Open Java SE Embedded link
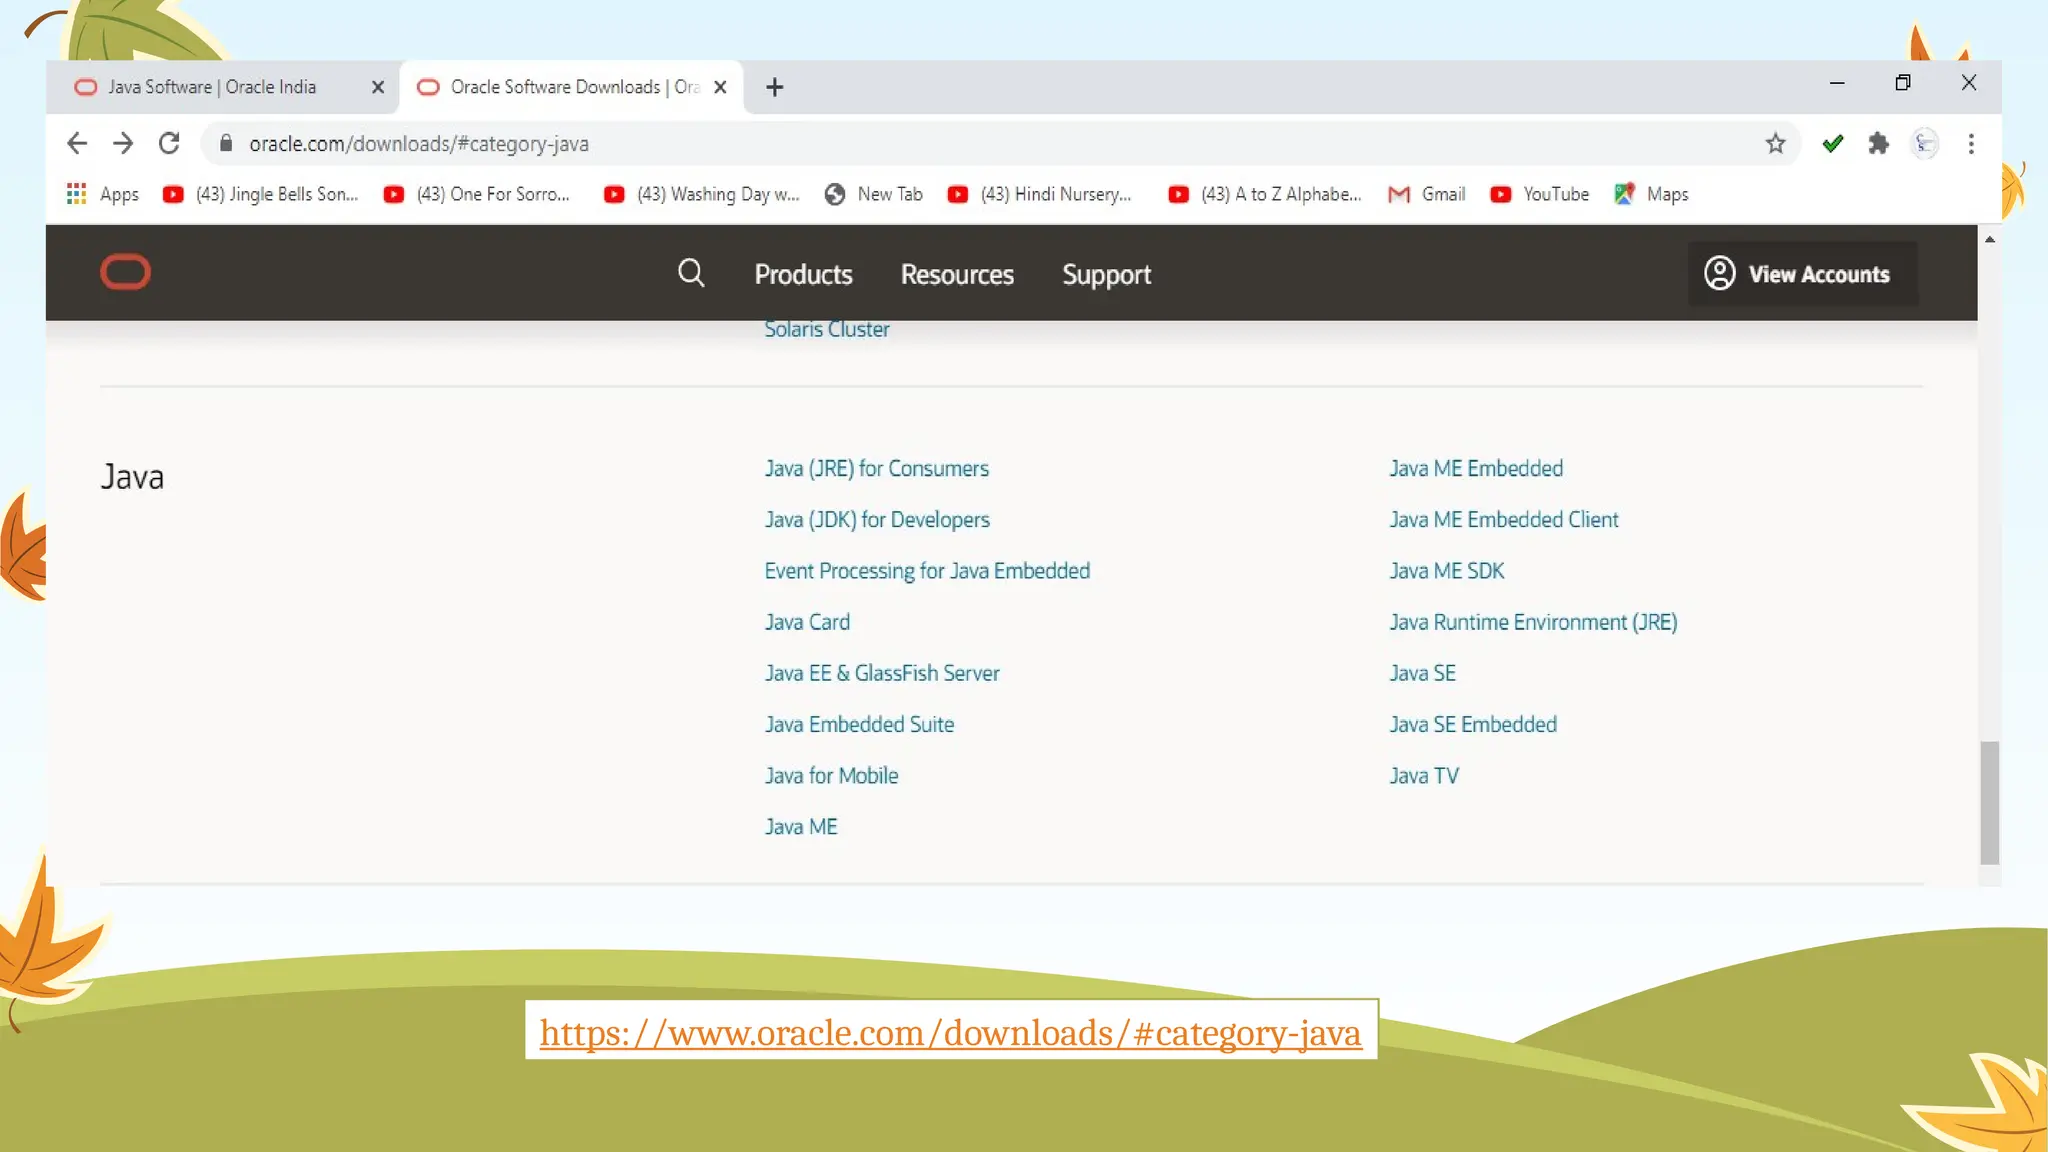 point(1473,724)
